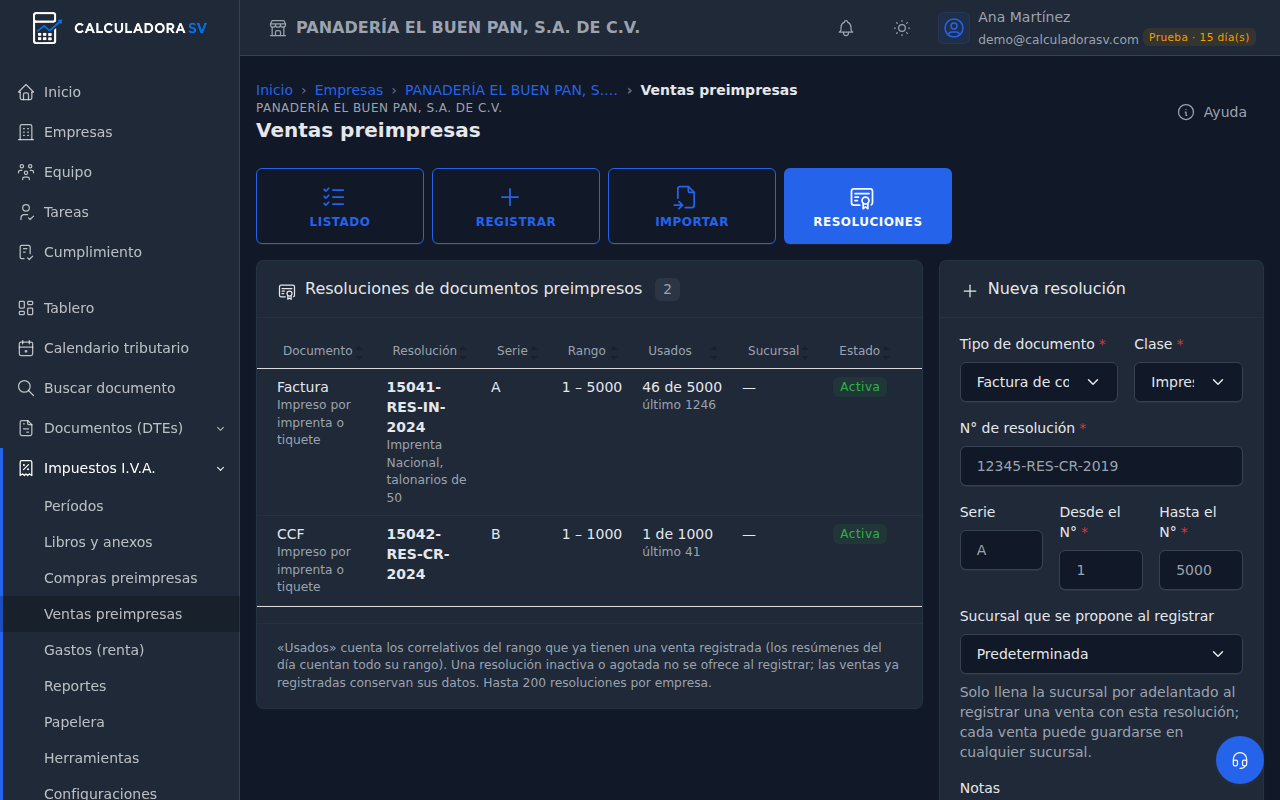
Task: Click the Ayuda info icon
Action: [x=1186, y=112]
